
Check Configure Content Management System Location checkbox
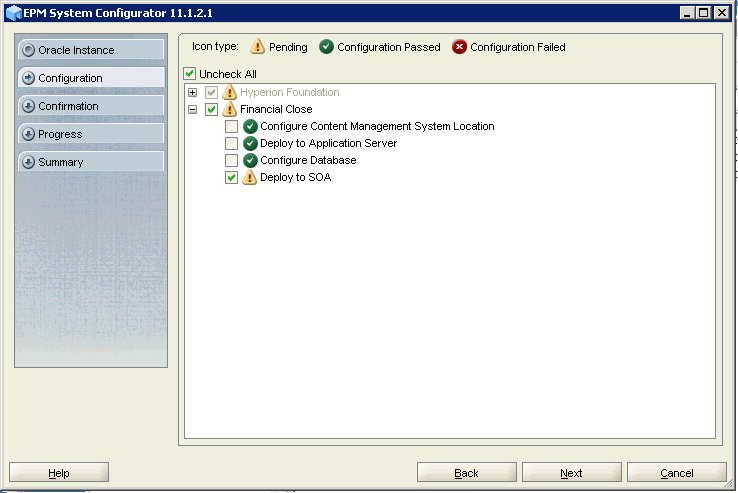(x=231, y=126)
